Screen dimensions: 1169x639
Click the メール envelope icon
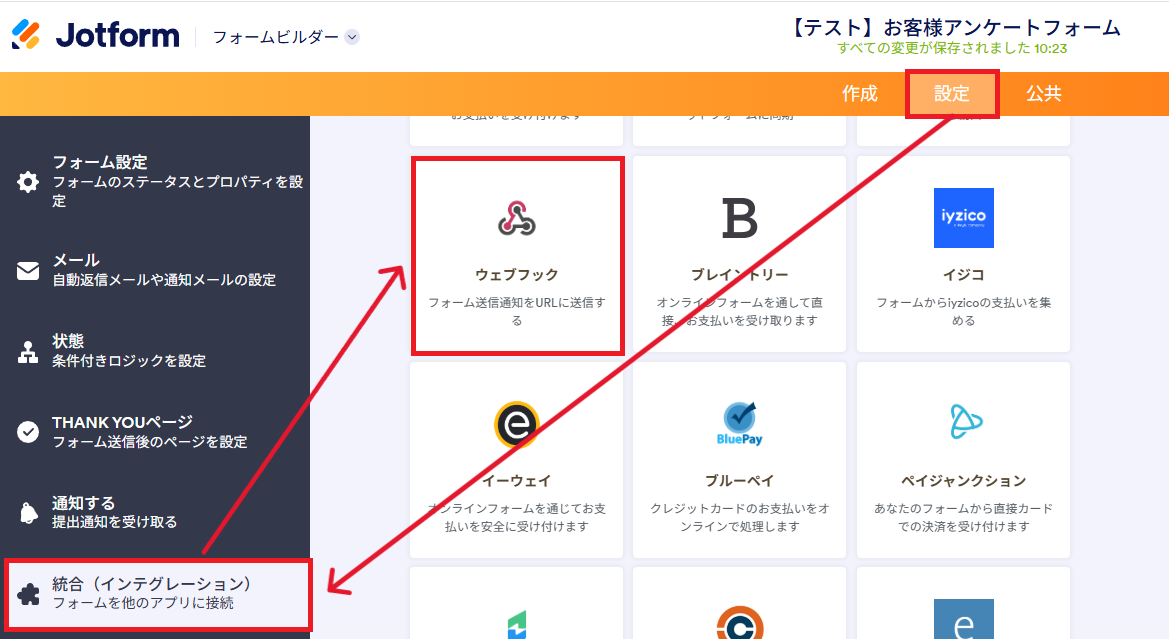point(28,270)
